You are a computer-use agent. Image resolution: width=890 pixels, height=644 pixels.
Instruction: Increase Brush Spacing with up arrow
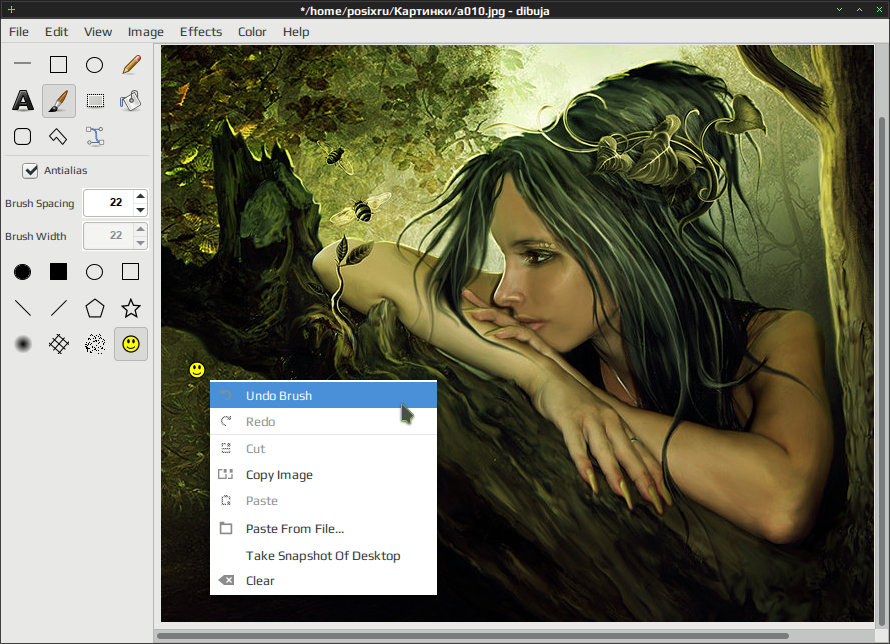pyautogui.click(x=141, y=196)
